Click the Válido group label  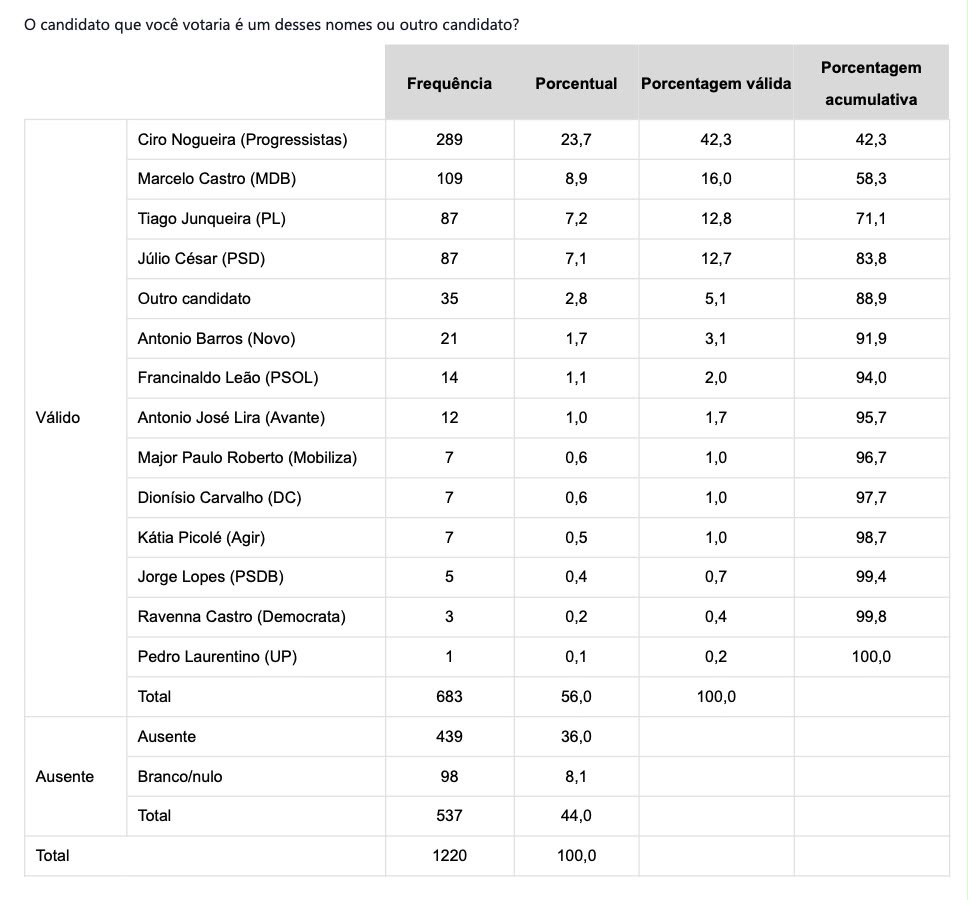(57, 418)
